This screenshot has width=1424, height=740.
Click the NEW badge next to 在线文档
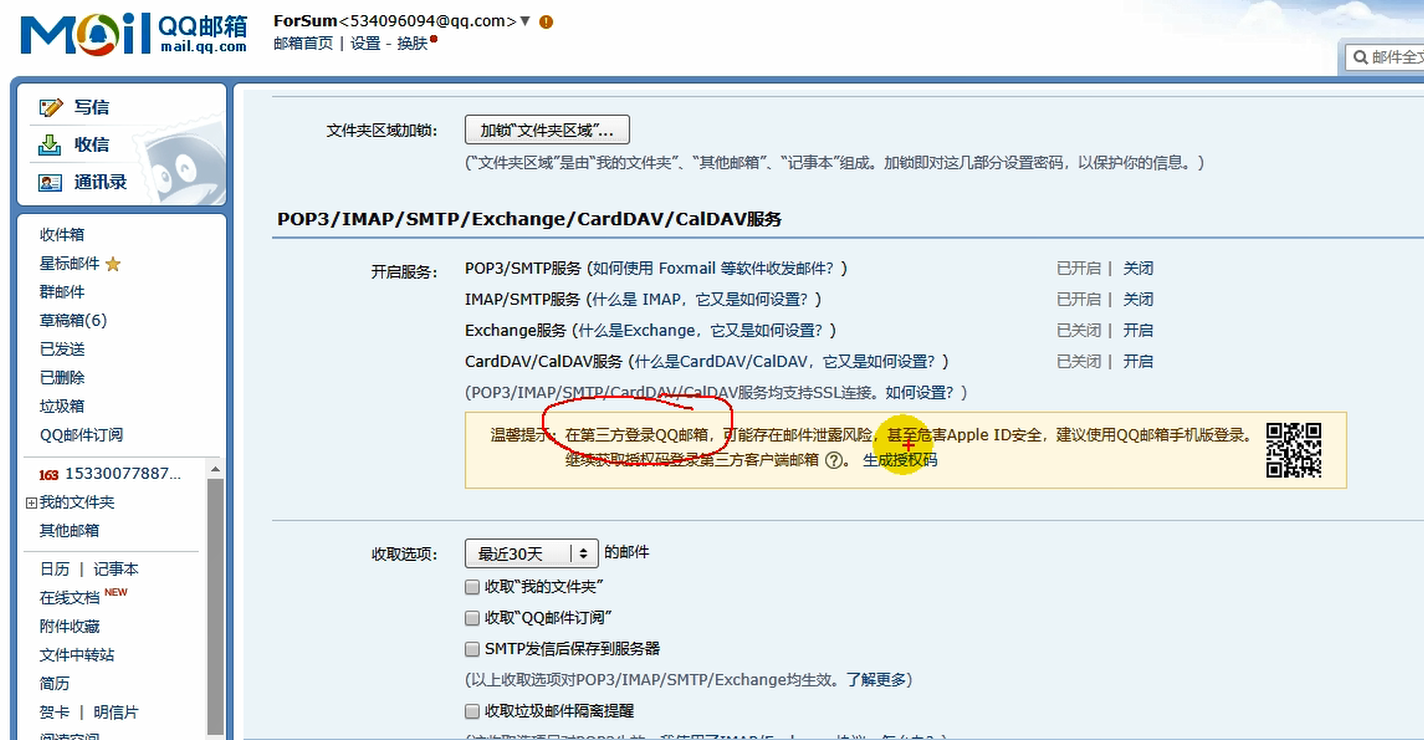(x=116, y=592)
